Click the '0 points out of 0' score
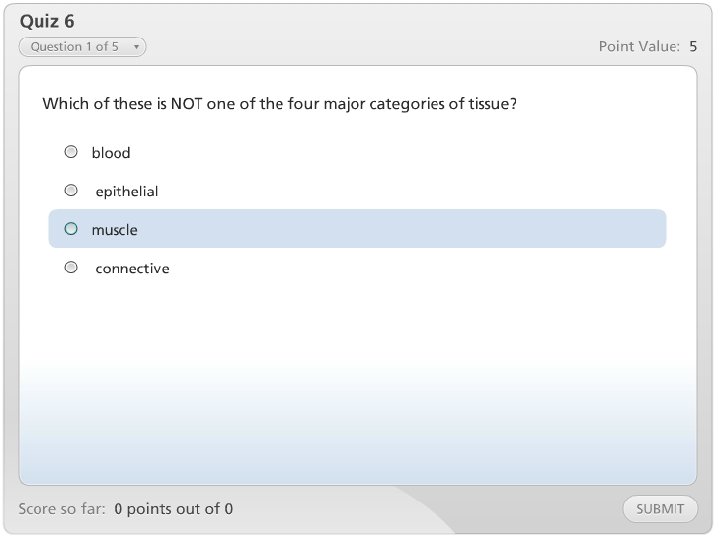The width and height of the screenshot is (720, 540). click(x=173, y=509)
